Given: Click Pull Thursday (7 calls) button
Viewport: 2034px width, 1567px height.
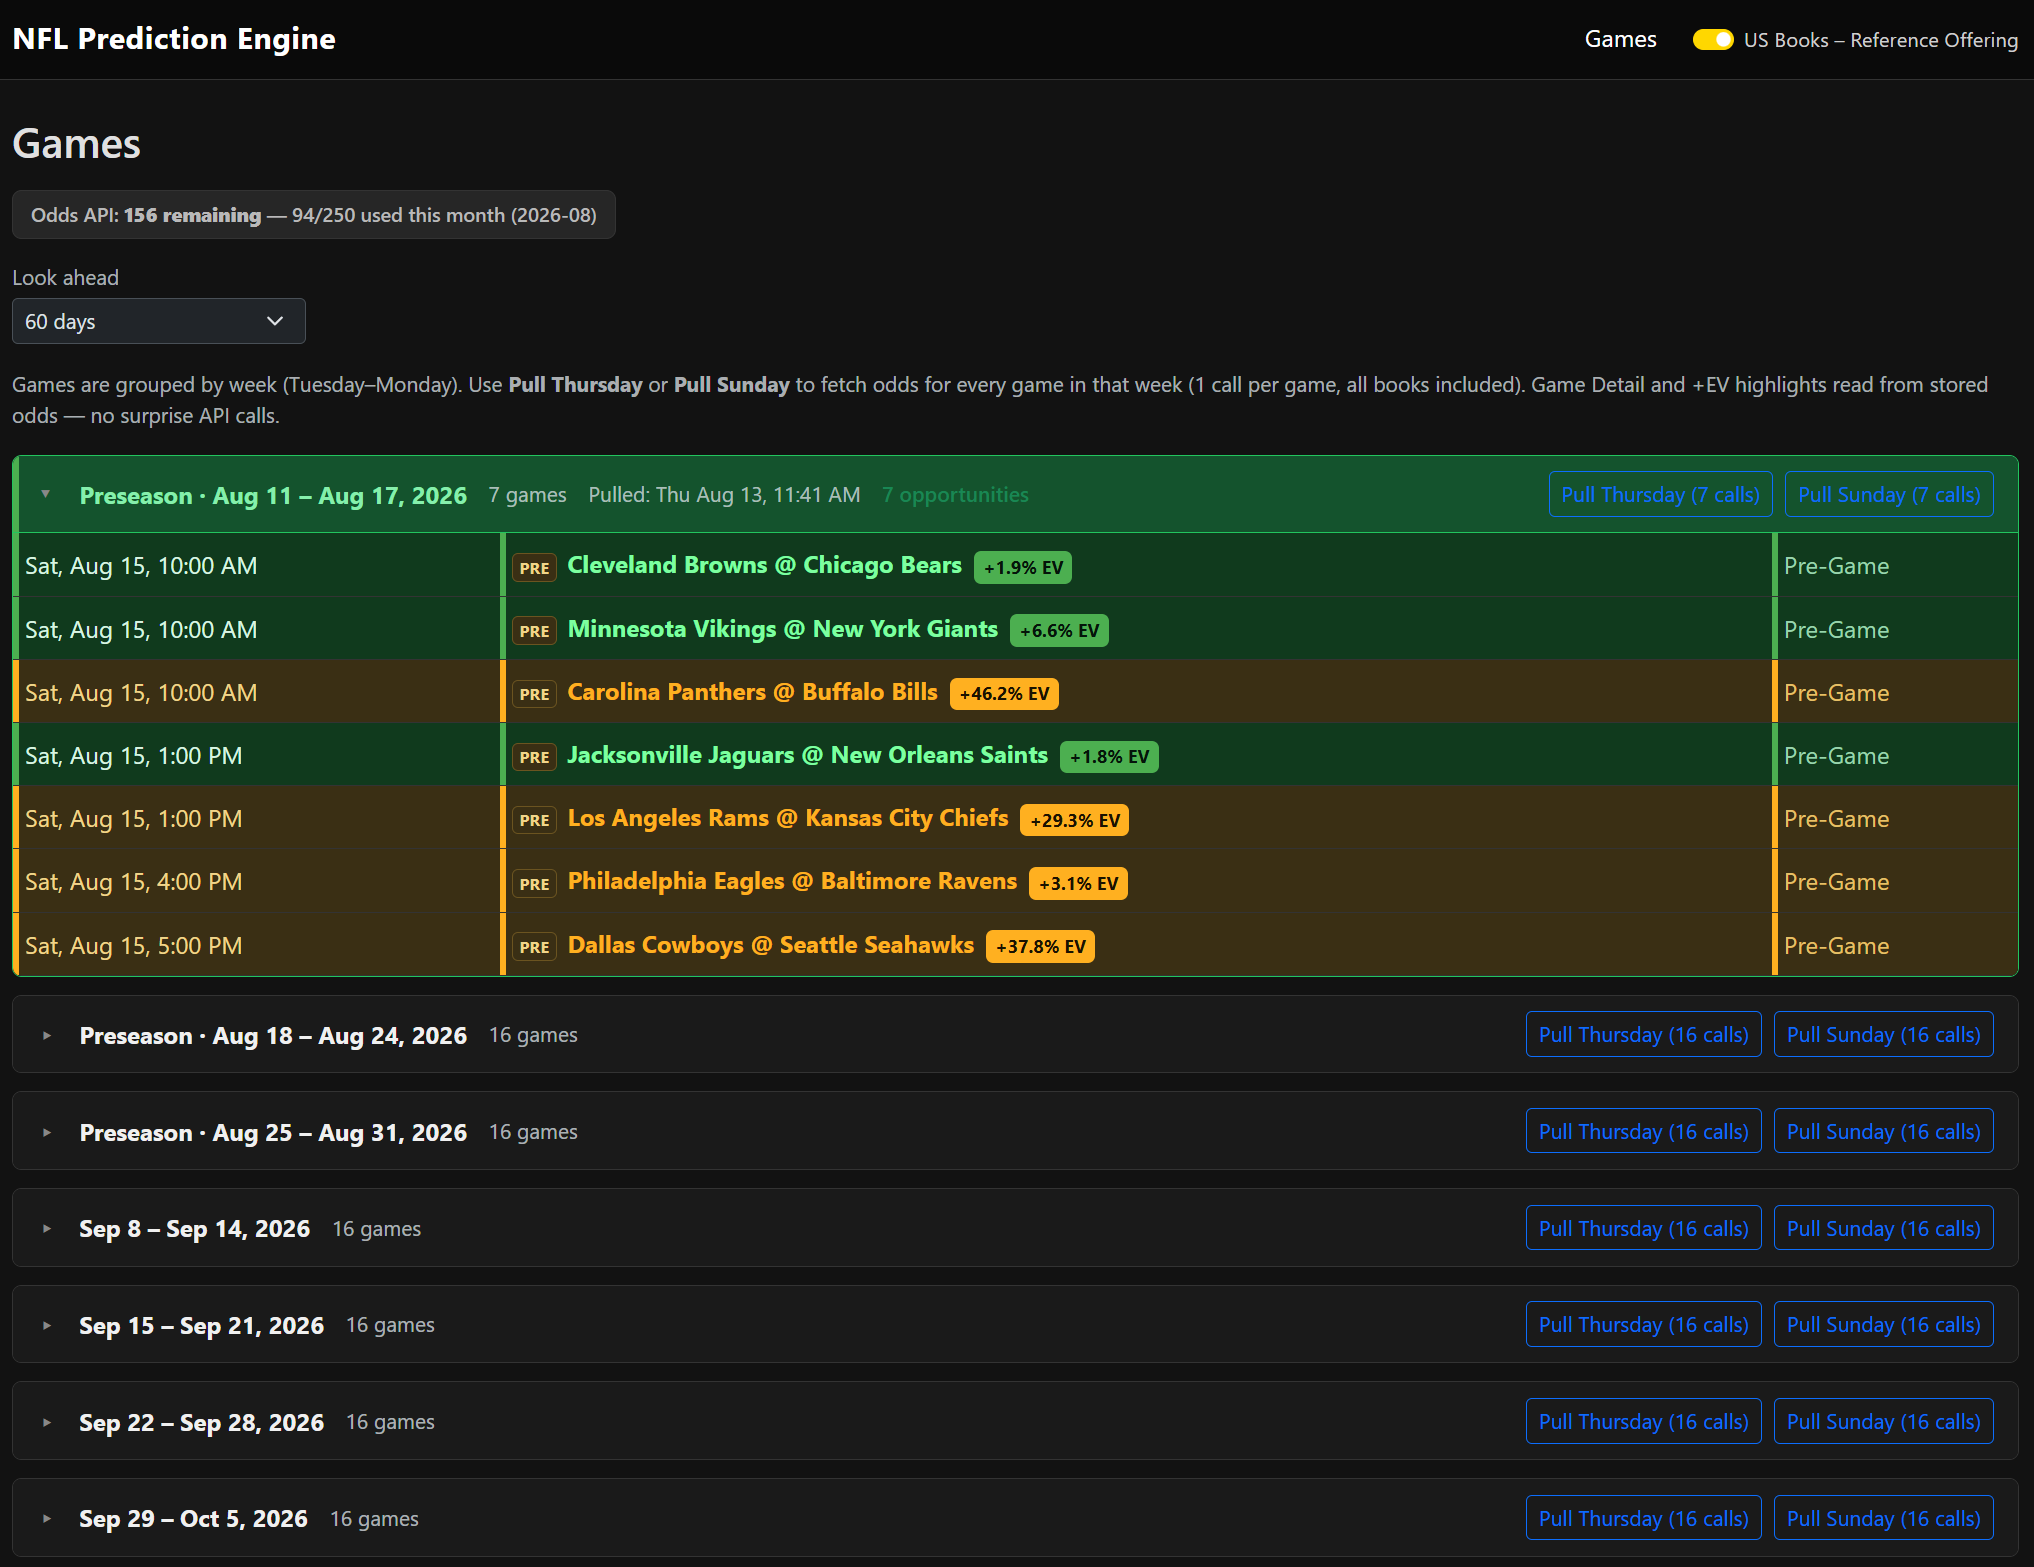Looking at the screenshot, I should [x=1660, y=494].
